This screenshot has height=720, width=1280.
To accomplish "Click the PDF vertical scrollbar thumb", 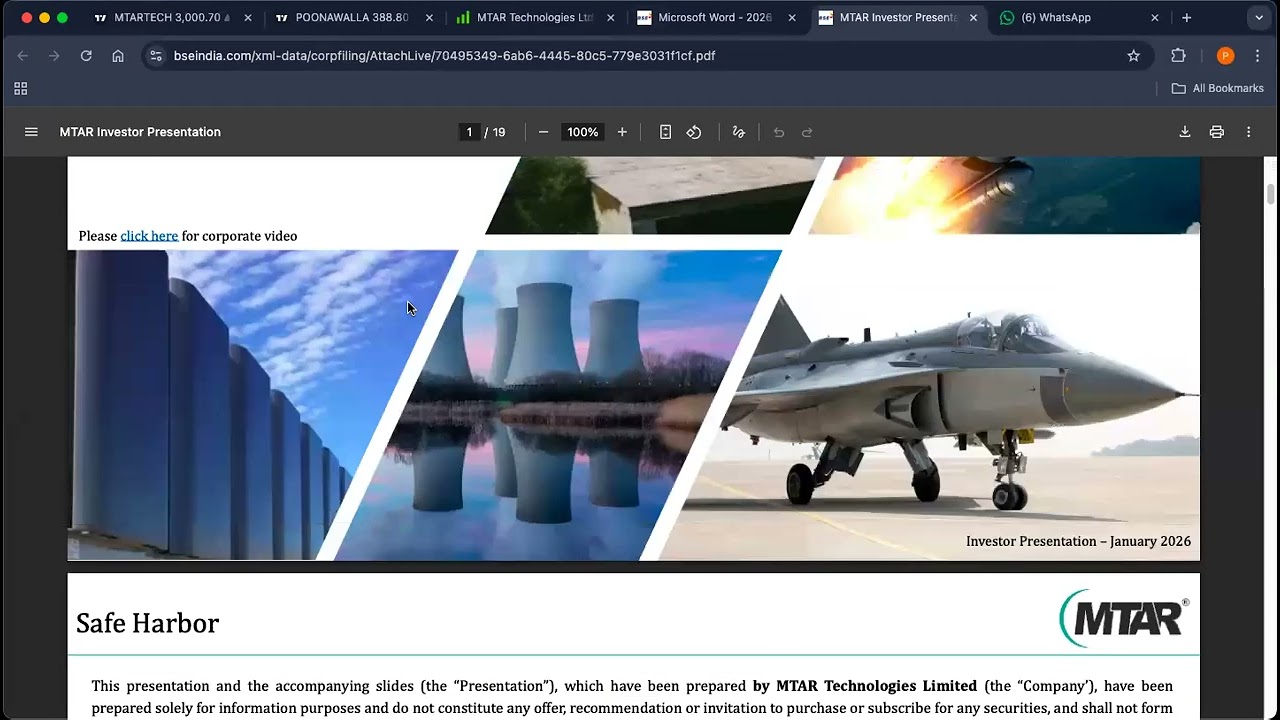I will [x=1271, y=194].
